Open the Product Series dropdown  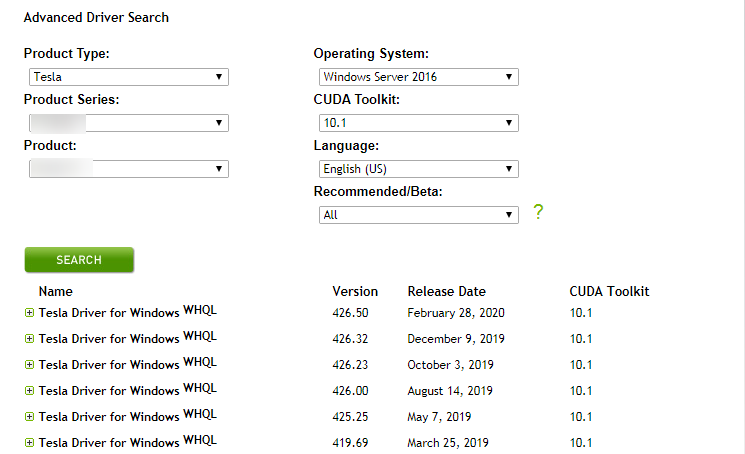[129, 123]
